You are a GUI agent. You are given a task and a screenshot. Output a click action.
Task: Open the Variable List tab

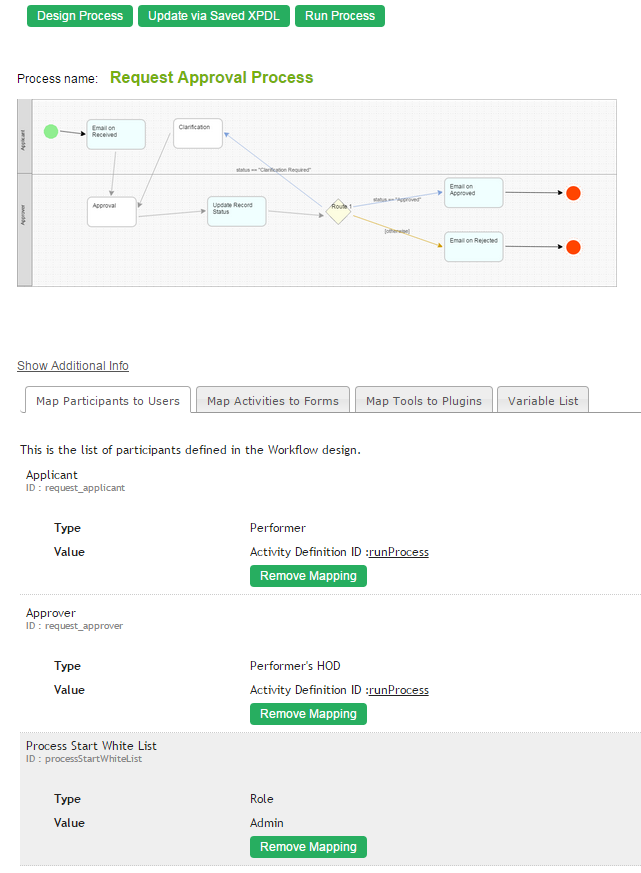[543, 401]
